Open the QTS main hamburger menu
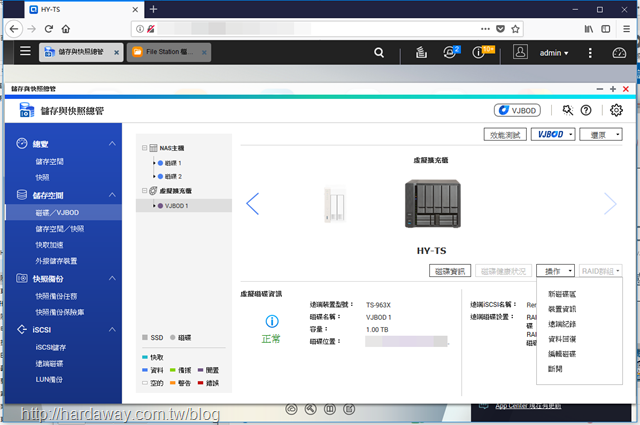The width and height of the screenshot is (640, 425). tap(25, 51)
